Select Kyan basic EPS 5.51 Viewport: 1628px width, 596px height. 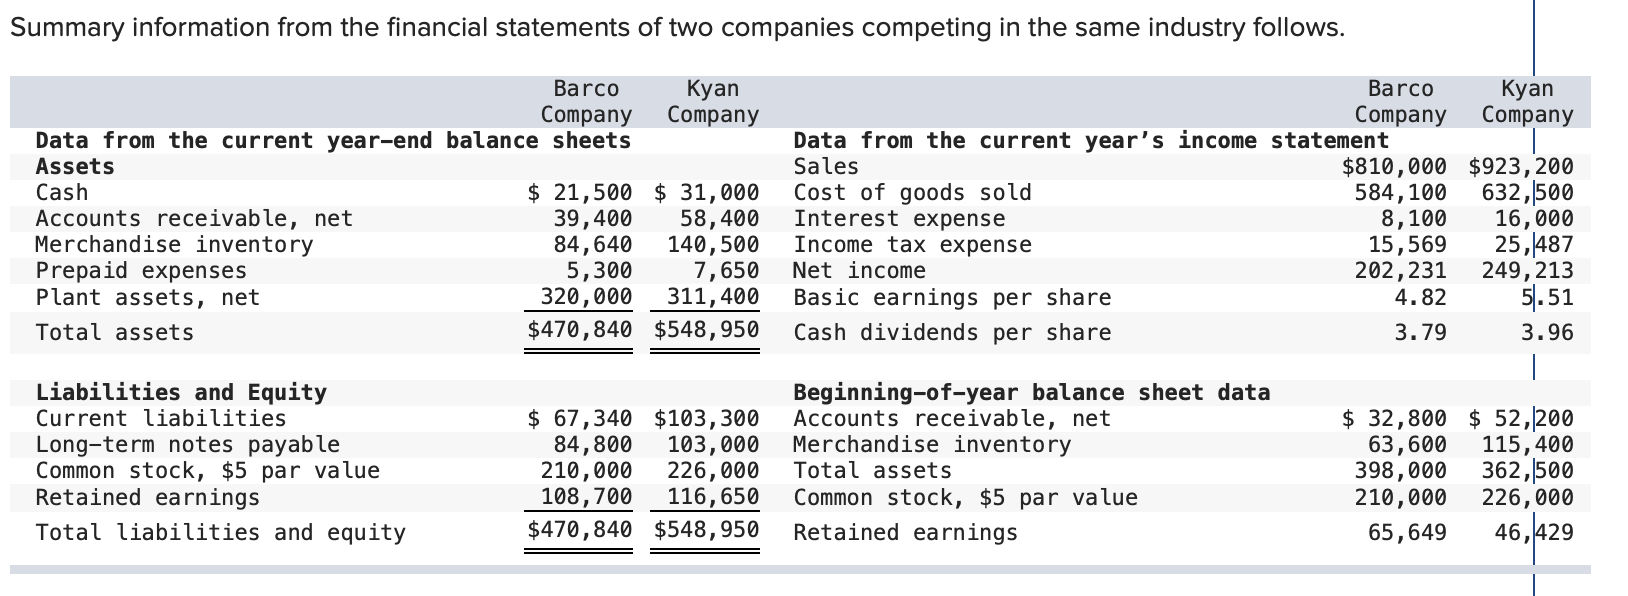click(x=1547, y=296)
